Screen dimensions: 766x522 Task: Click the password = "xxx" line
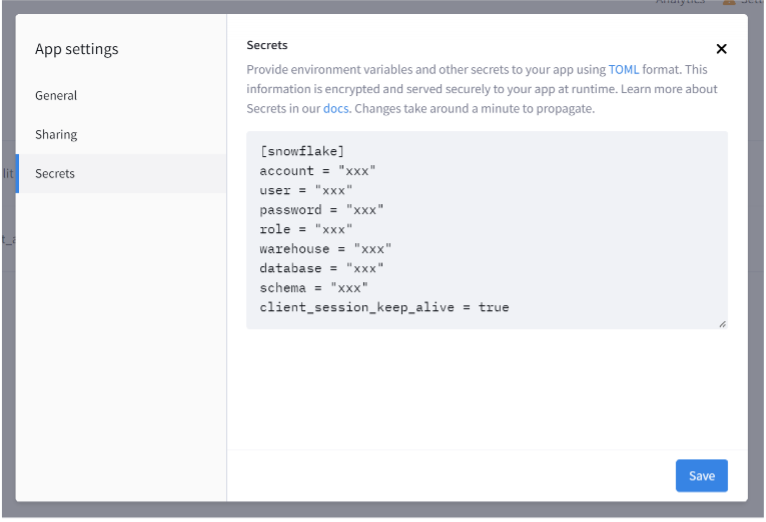tap(321, 210)
